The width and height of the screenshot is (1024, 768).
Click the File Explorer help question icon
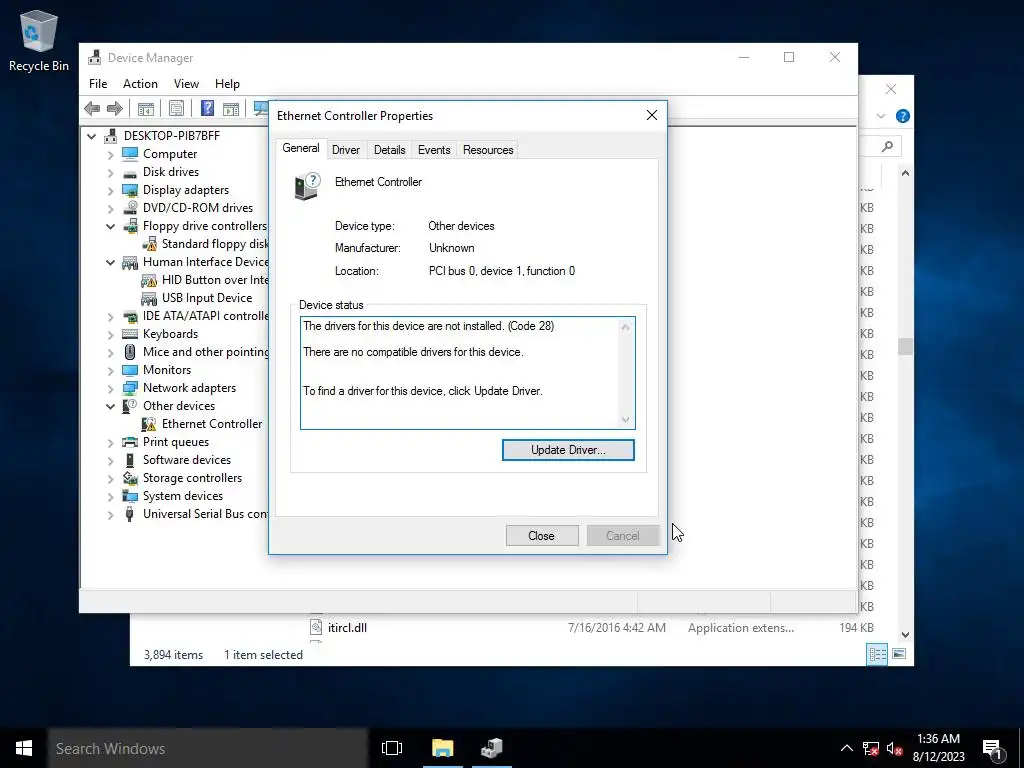click(x=903, y=116)
